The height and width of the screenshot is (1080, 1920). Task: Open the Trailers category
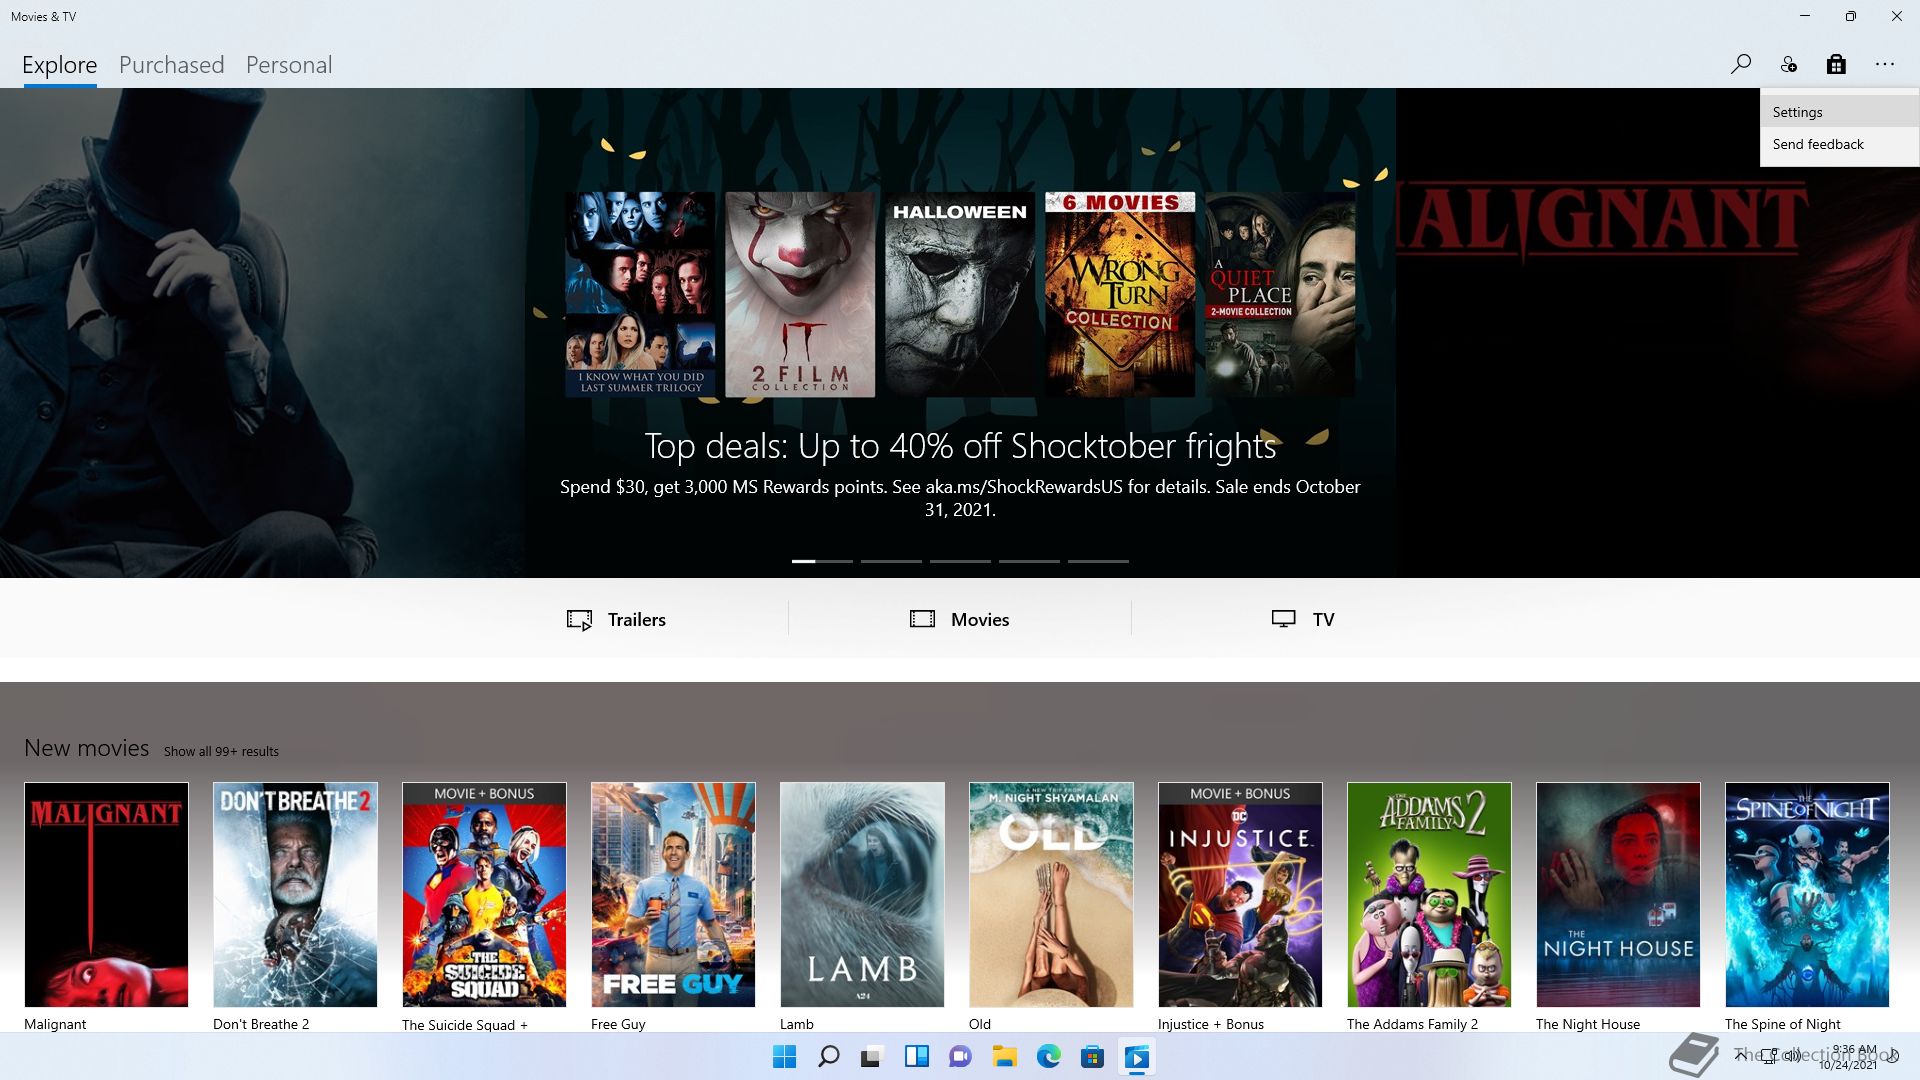point(616,619)
